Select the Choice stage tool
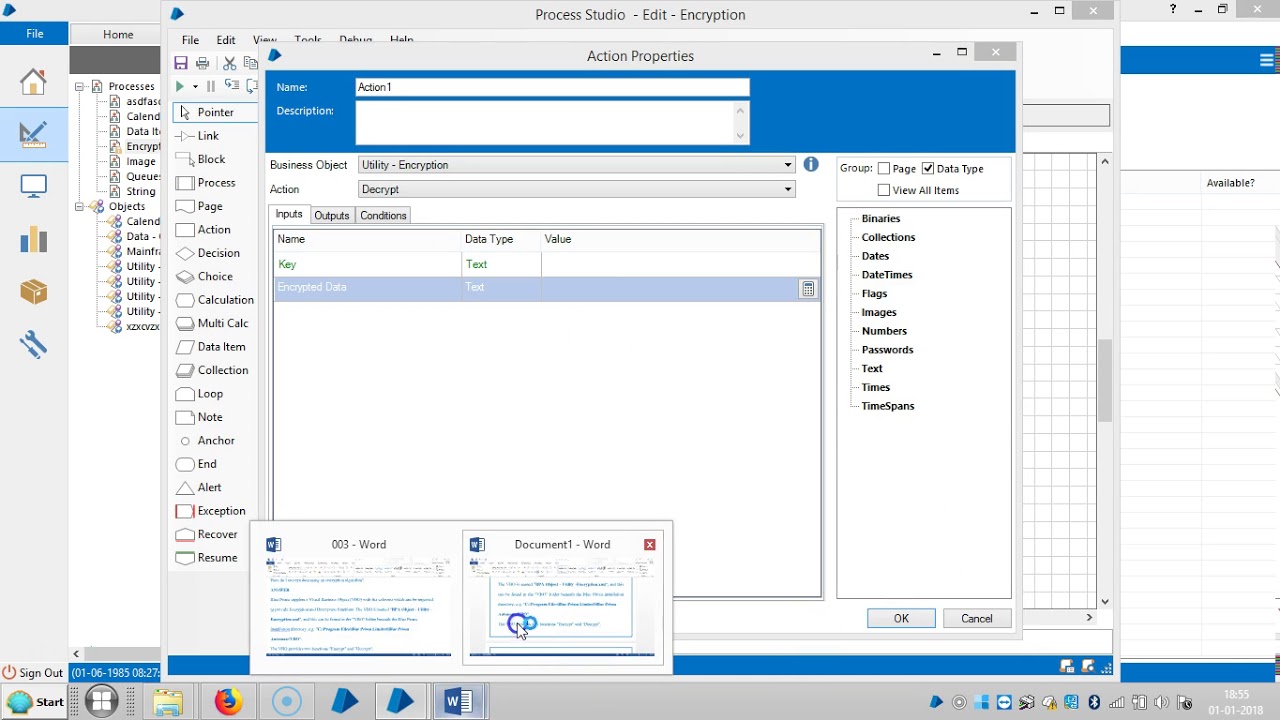This screenshot has width=1280, height=720. click(x=213, y=276)
